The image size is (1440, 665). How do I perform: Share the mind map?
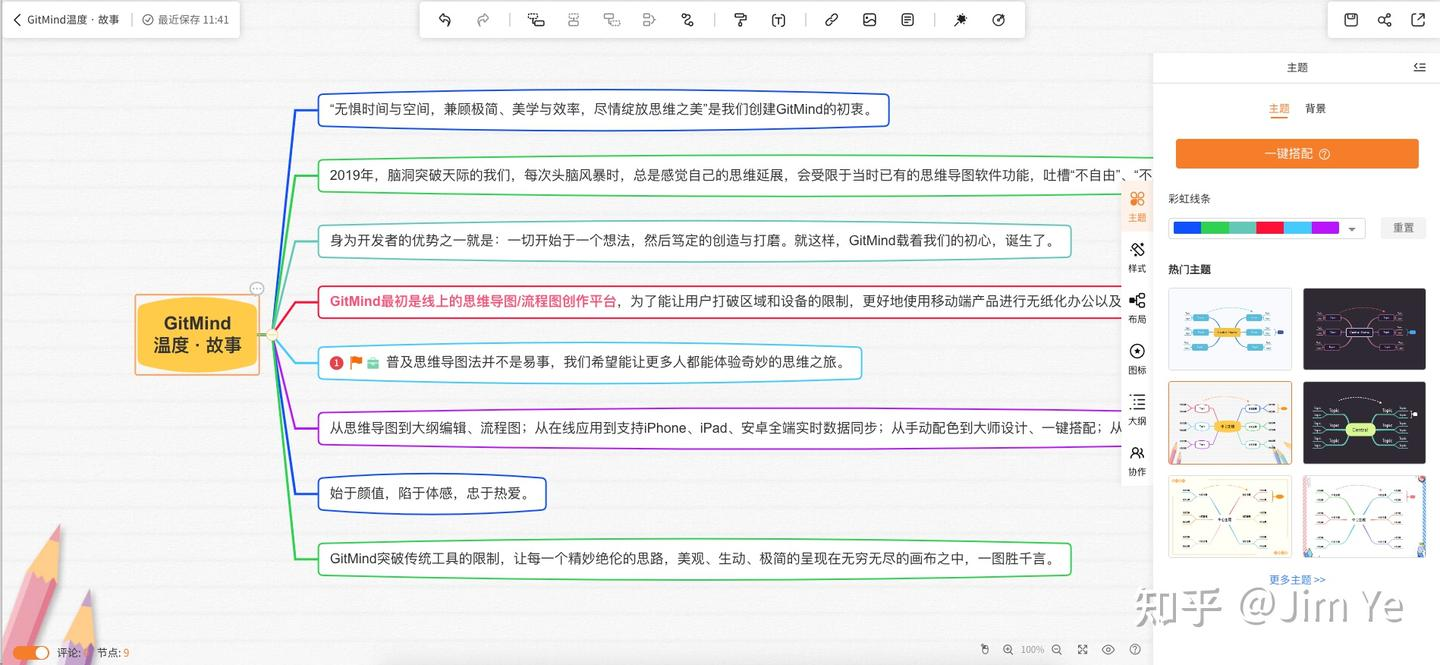coord(1384,20)
